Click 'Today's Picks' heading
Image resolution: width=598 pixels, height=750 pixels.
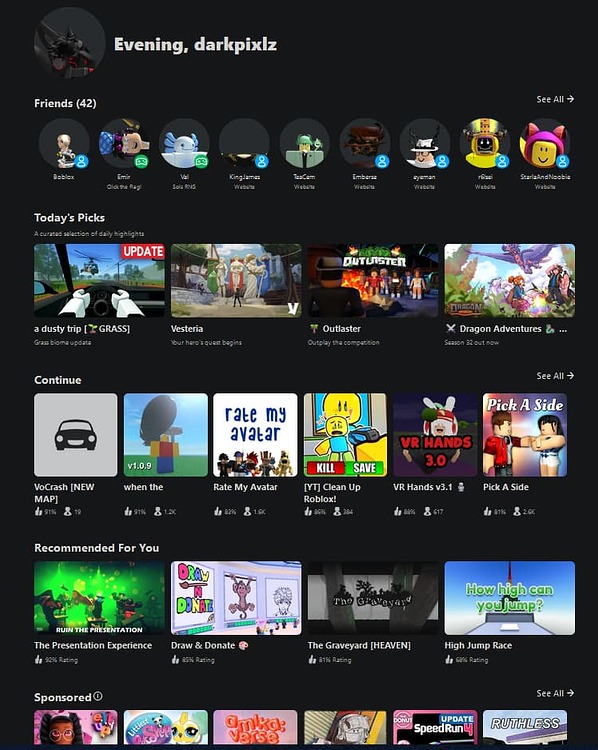click(x=69, y=218)
